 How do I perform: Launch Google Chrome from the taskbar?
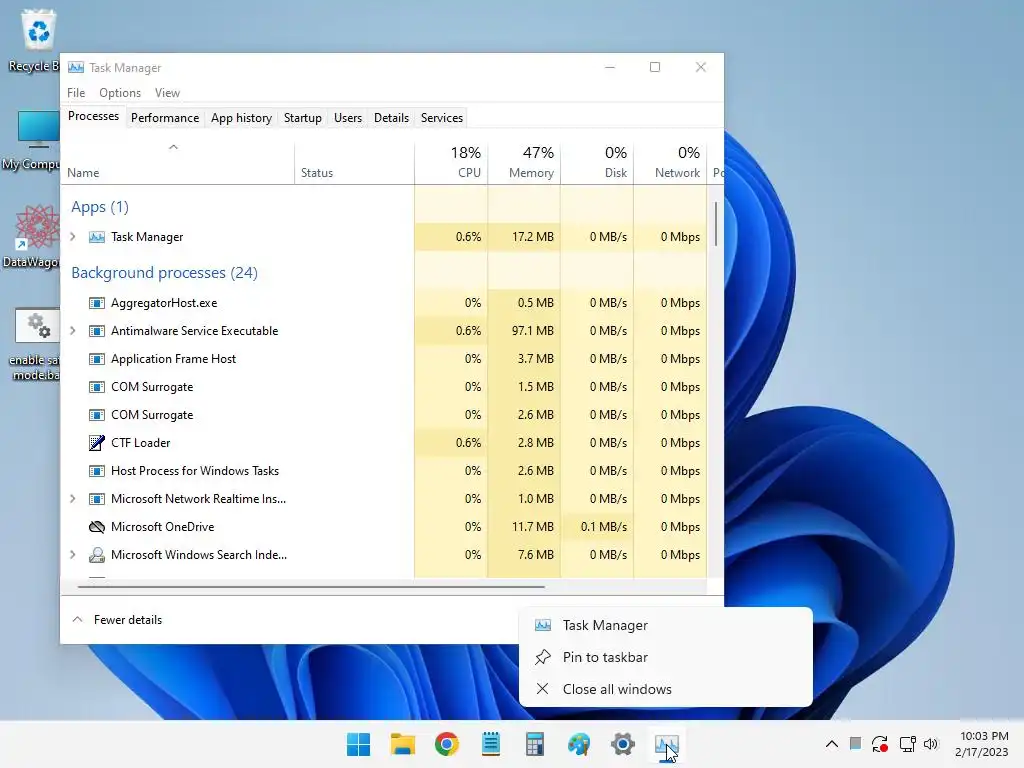click(447, 744)
